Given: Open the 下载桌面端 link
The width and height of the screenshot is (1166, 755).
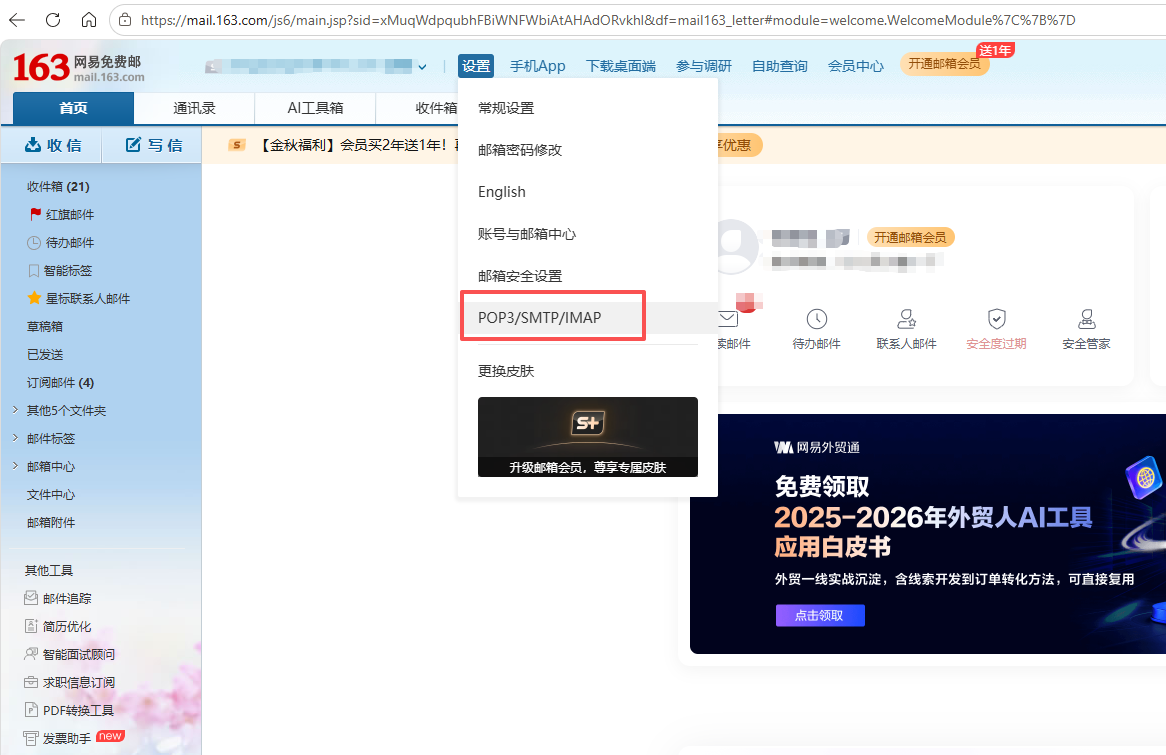Looking at the screenshot, I should pos(621,66).
